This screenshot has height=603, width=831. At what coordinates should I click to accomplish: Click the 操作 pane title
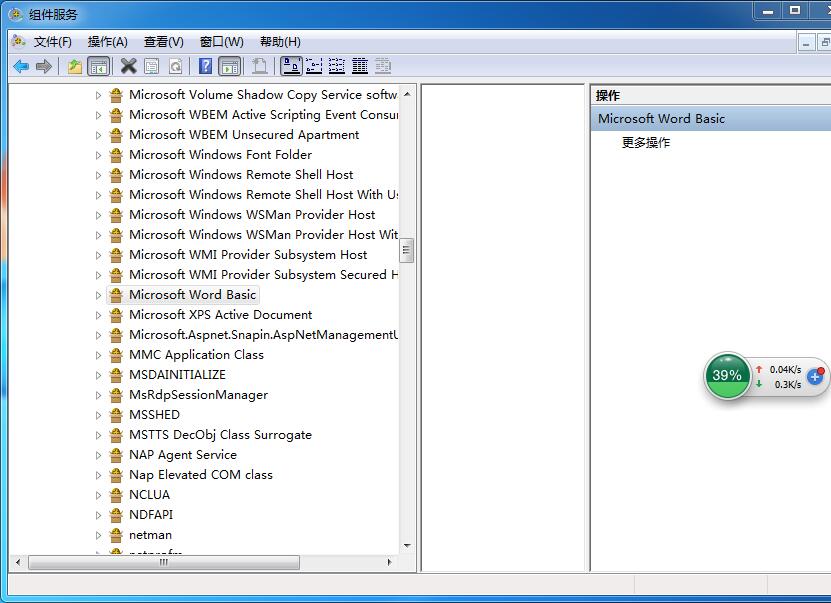pos(607,95)
